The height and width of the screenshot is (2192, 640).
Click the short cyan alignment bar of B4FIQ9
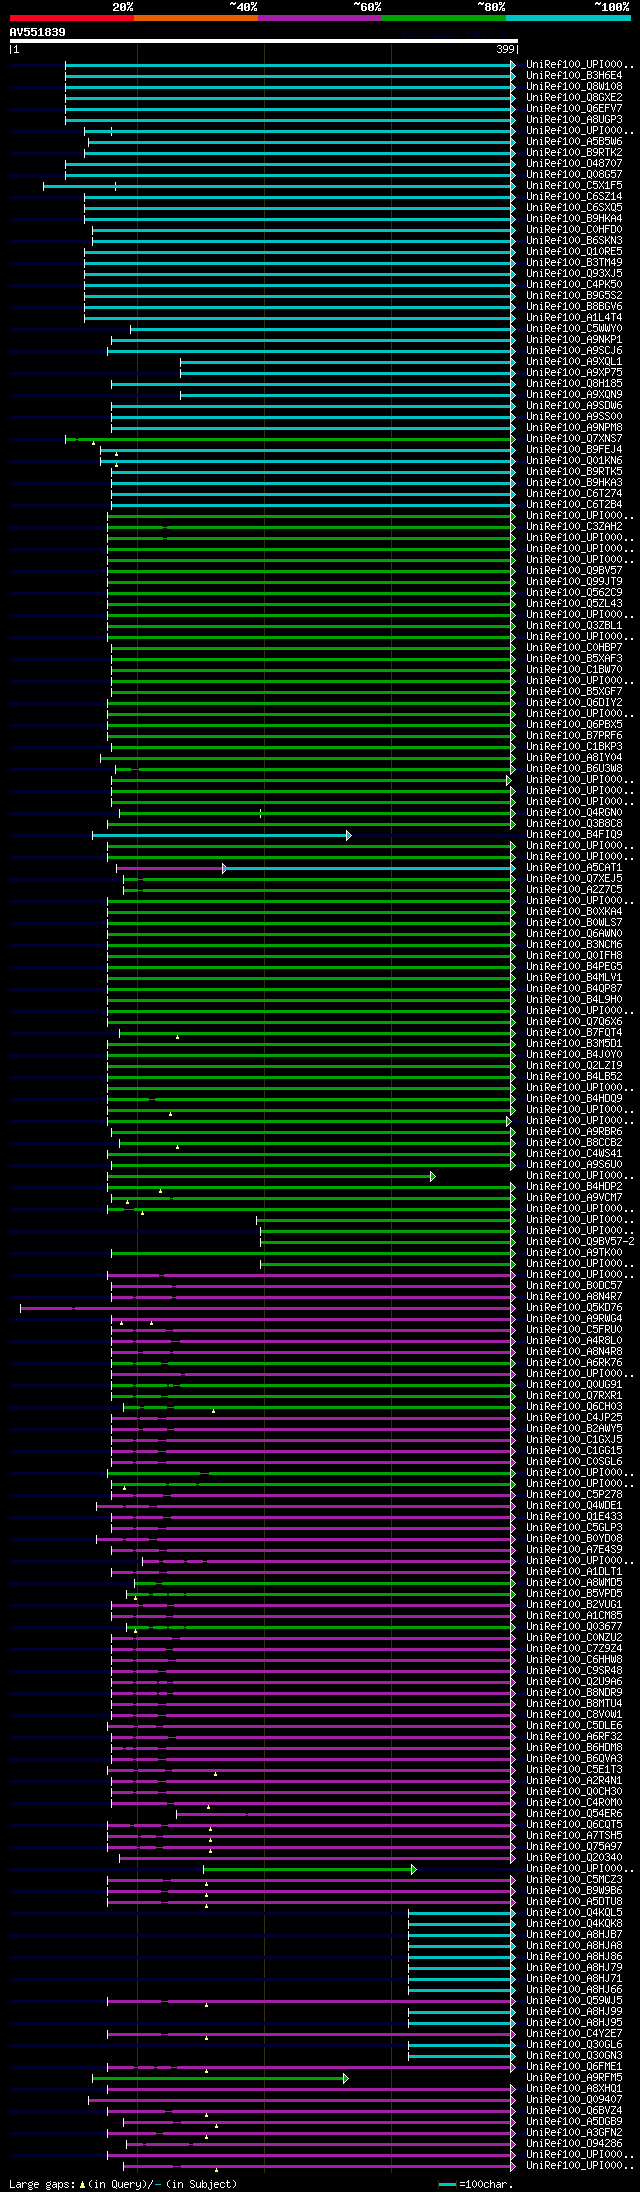[x=221, y=835]
